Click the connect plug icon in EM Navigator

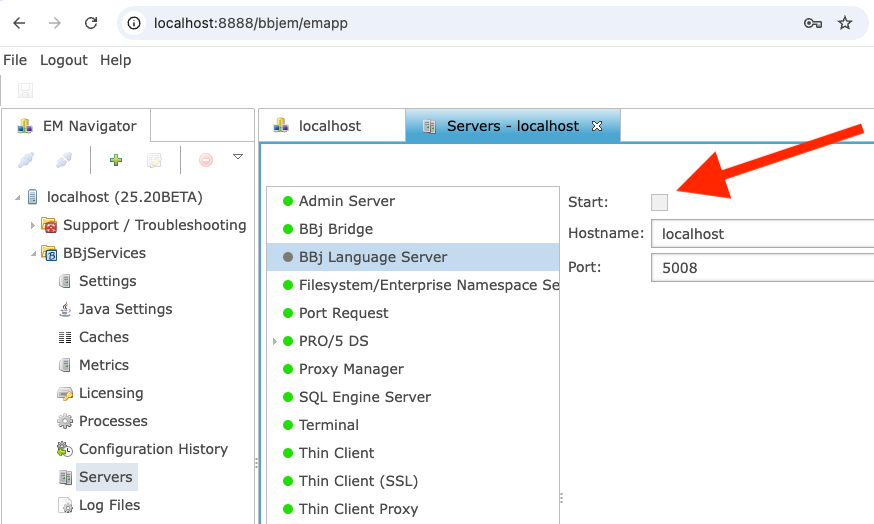click(x=26, y=161)
